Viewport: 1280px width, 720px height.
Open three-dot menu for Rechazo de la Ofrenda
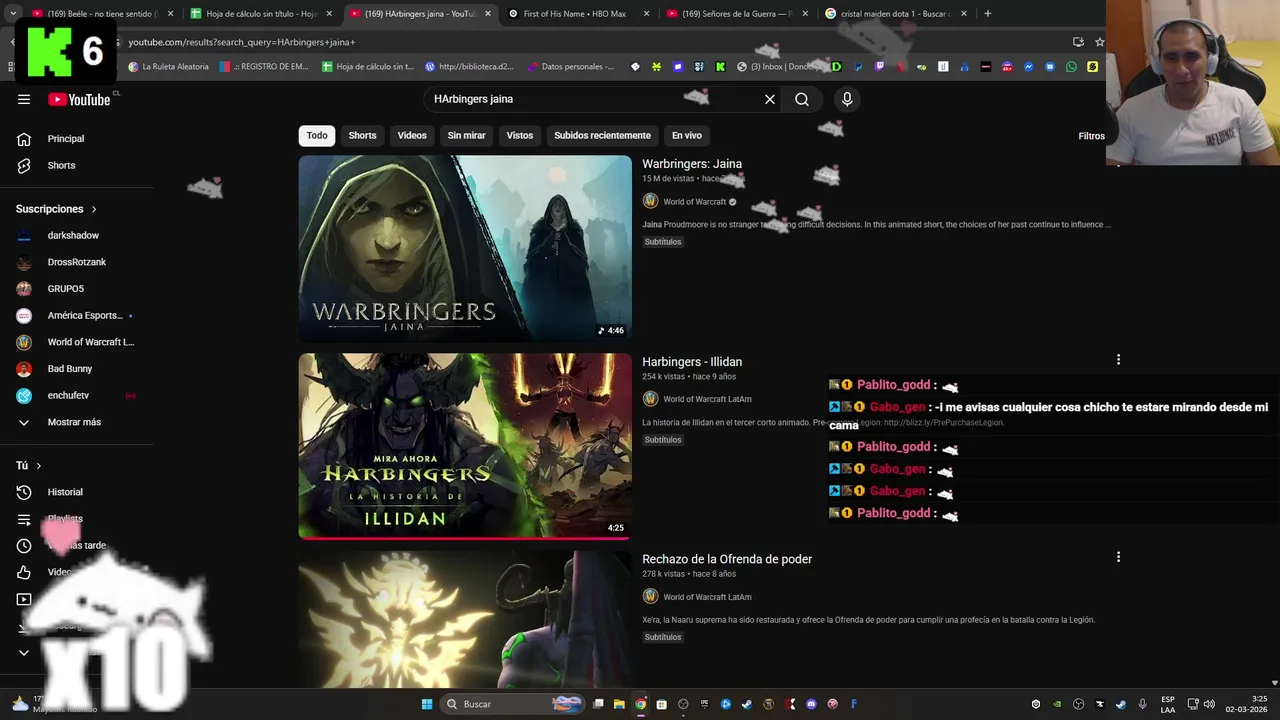pyautogui.click(x=1118, y=557)
